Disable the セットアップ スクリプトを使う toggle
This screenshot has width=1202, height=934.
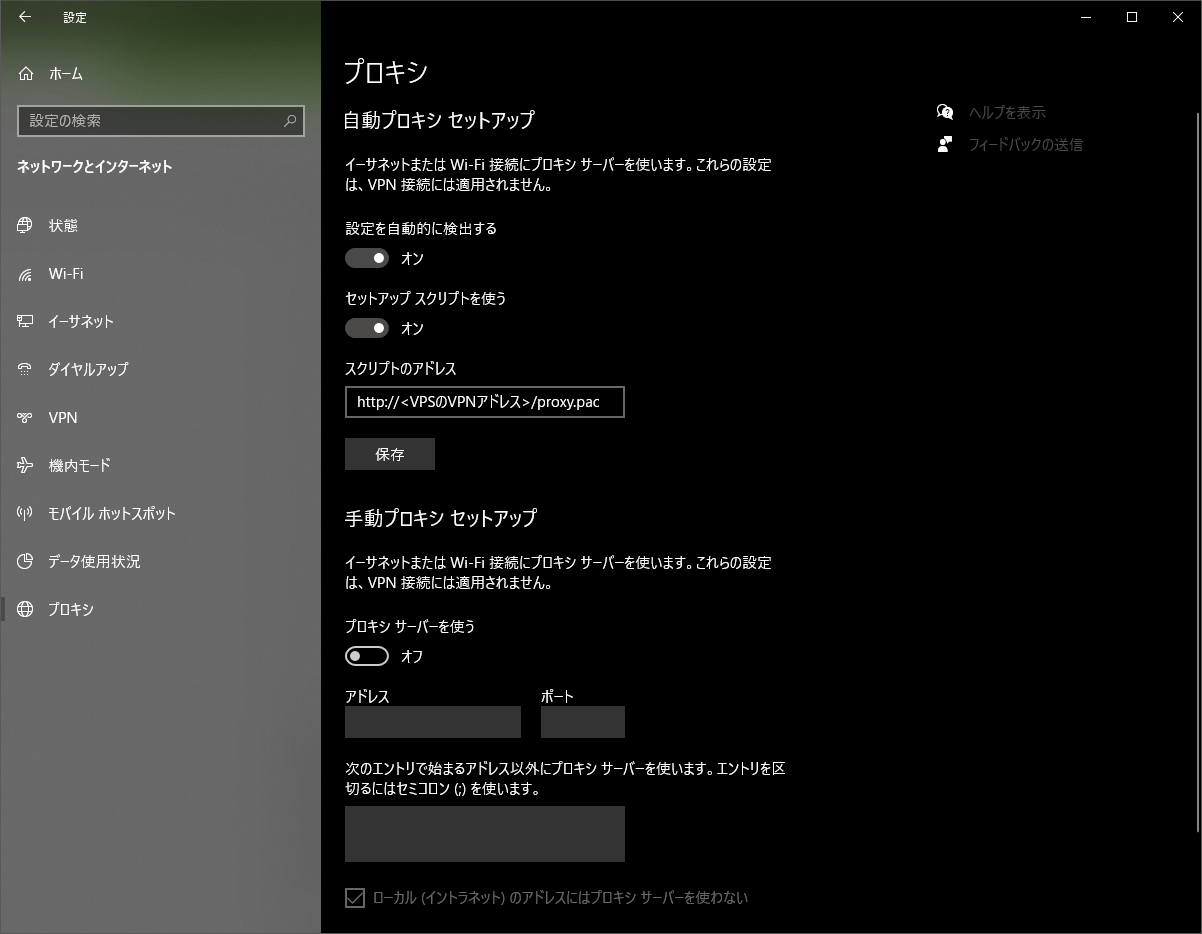[367, 328]
